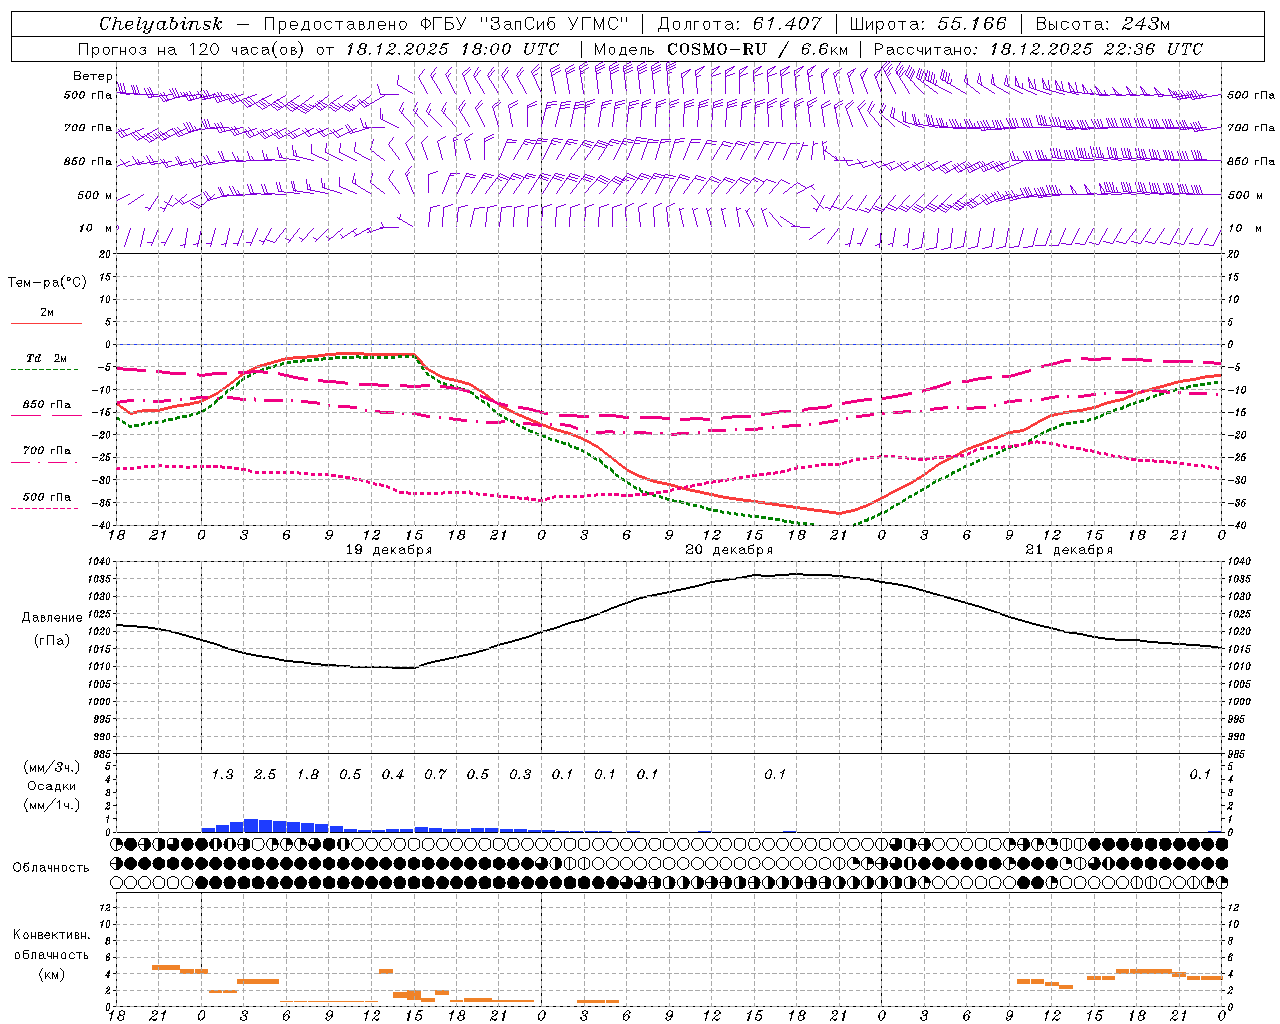Click the '(мм/3ч.)' precipitation unit label

[52, 767]
